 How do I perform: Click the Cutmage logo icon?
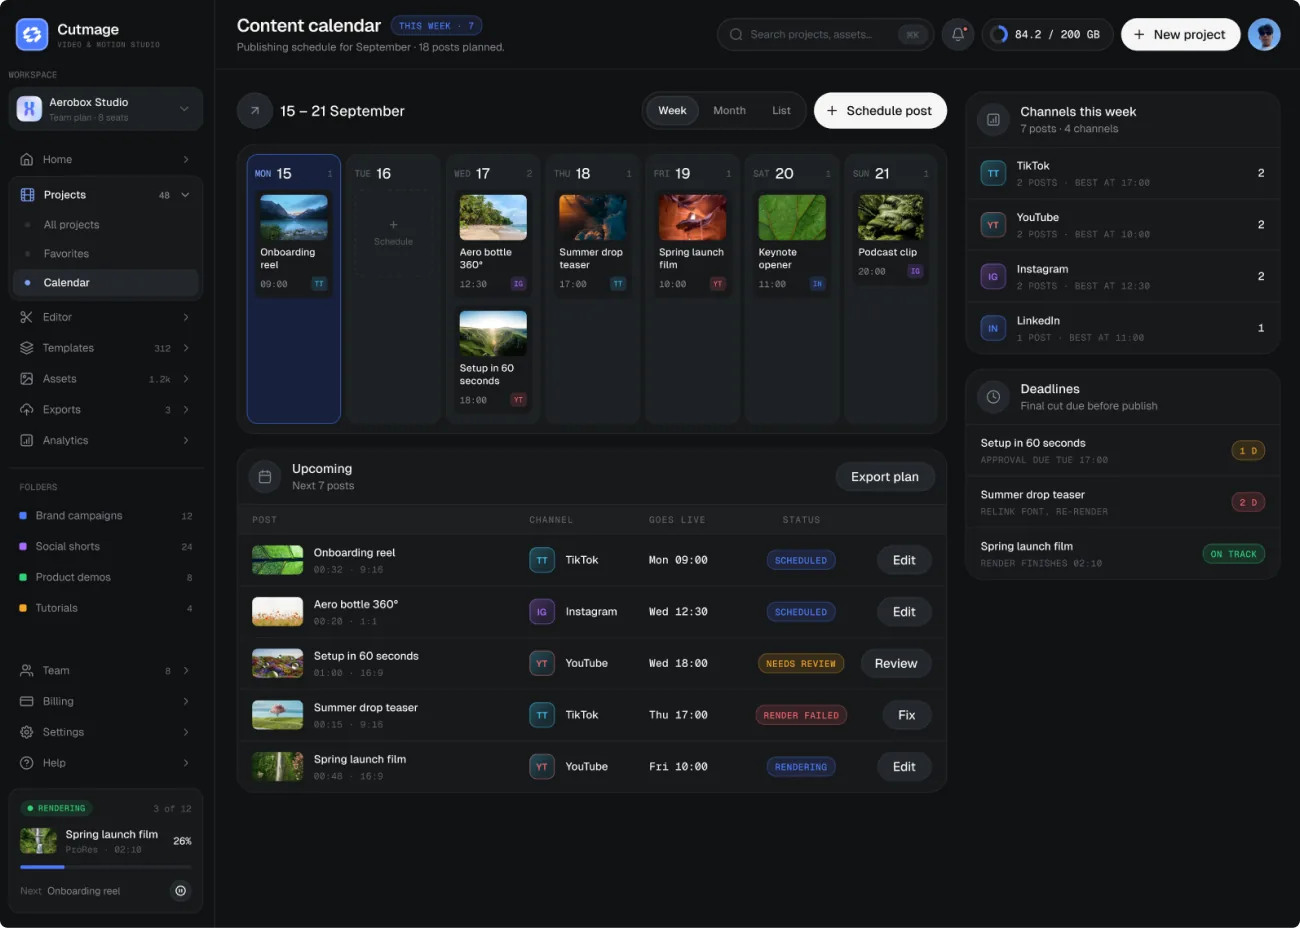click(x=32, y=35)
